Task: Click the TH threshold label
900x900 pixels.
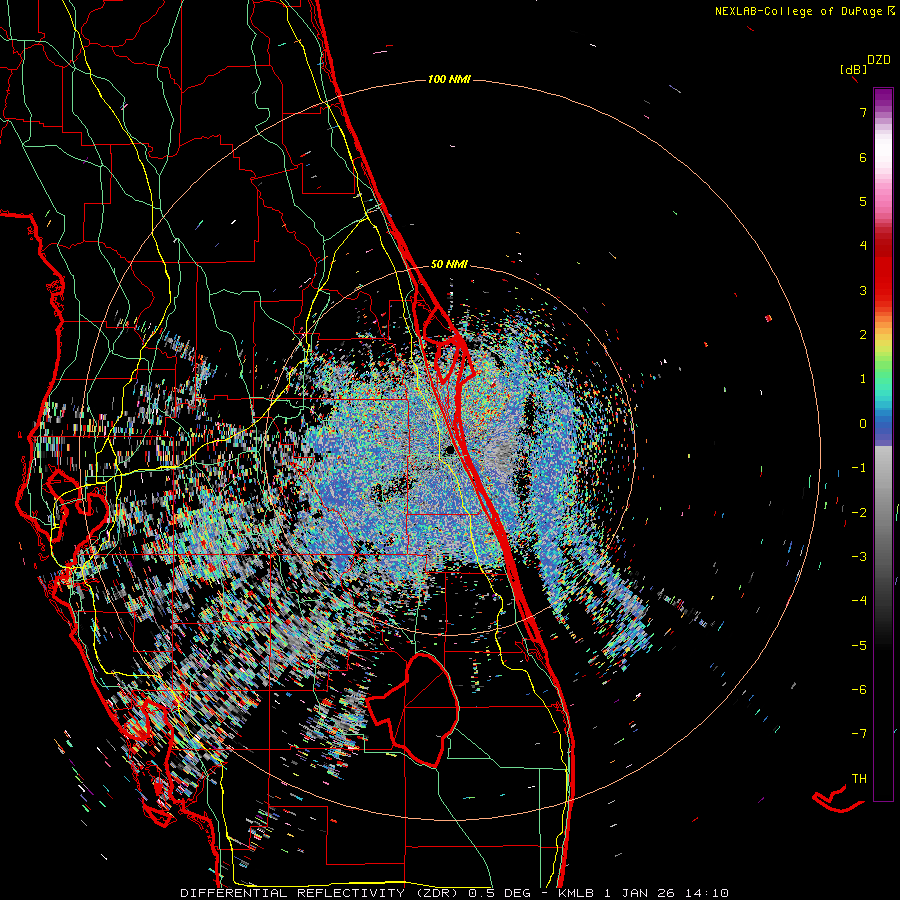Action: pyautogui.click(x=859, y=779)
